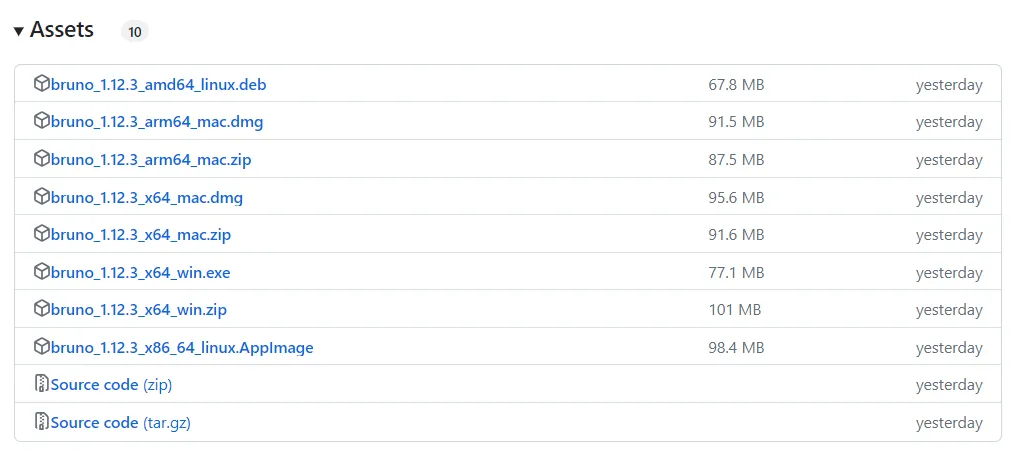Click the assets count badge showing 10
1020x460 pixels.
(x=135, y=32)
